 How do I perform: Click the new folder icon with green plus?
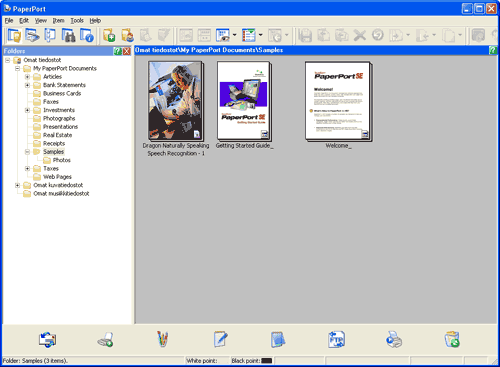(x=109, y=35)
